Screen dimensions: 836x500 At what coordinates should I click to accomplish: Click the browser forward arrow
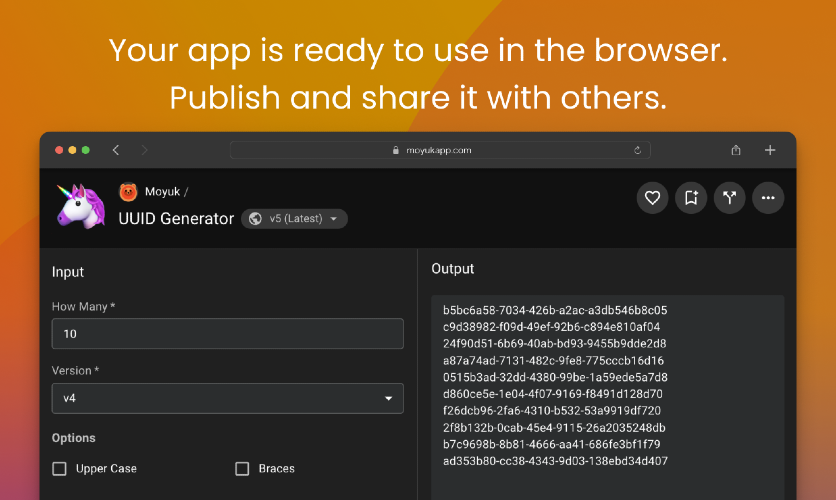144,150
